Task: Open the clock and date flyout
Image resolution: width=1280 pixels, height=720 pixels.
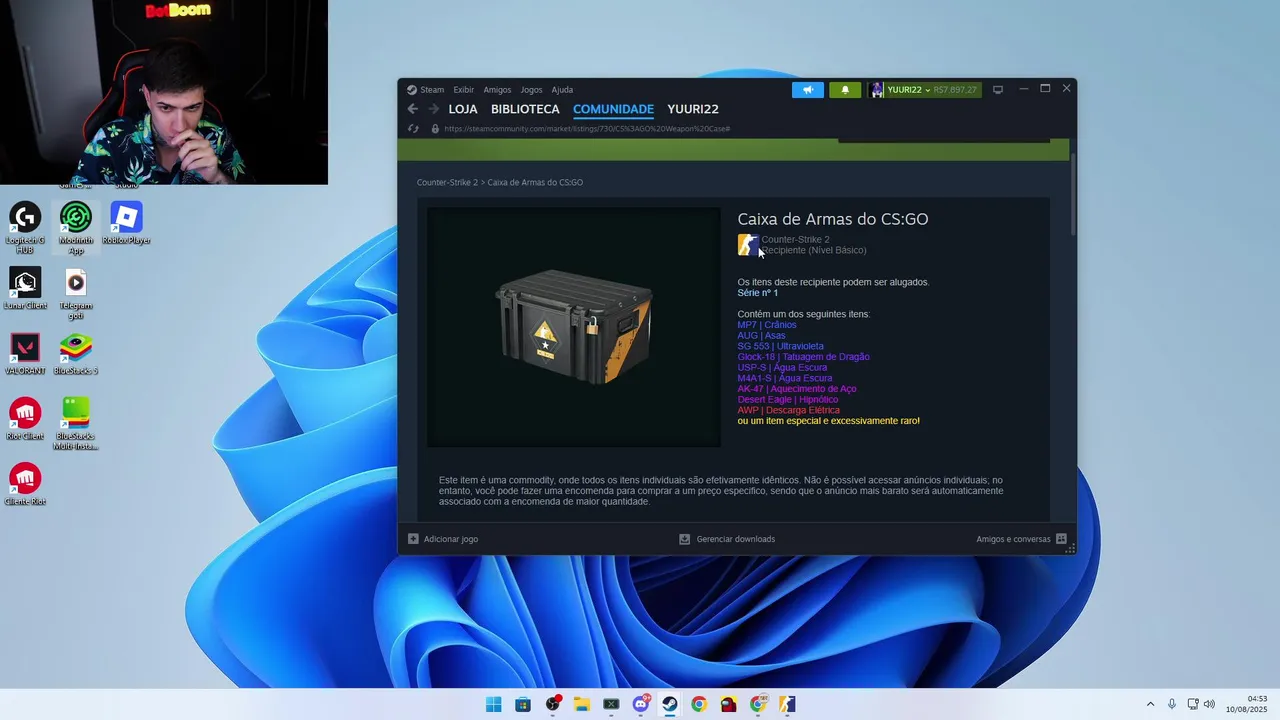Action: coord(1247,704)
